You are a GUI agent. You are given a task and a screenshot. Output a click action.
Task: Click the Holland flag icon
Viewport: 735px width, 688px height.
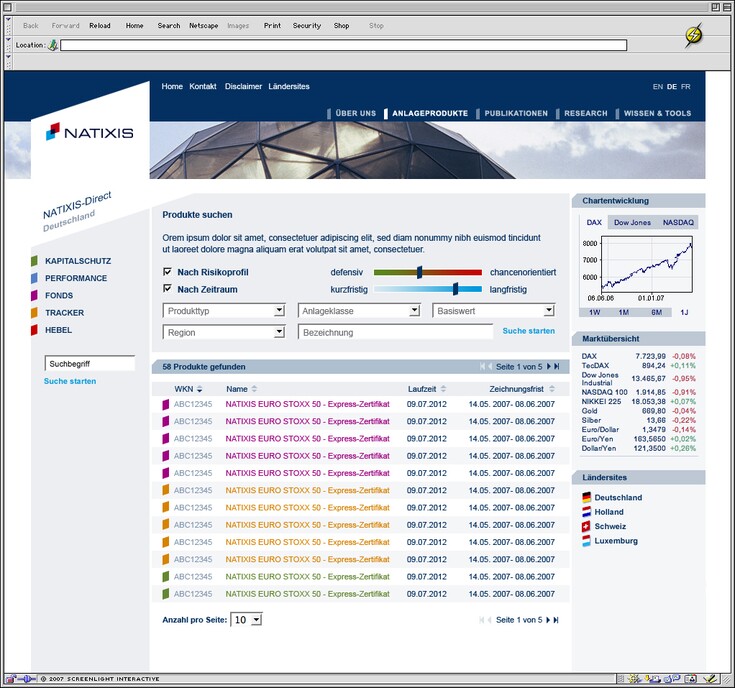(586, 512)
